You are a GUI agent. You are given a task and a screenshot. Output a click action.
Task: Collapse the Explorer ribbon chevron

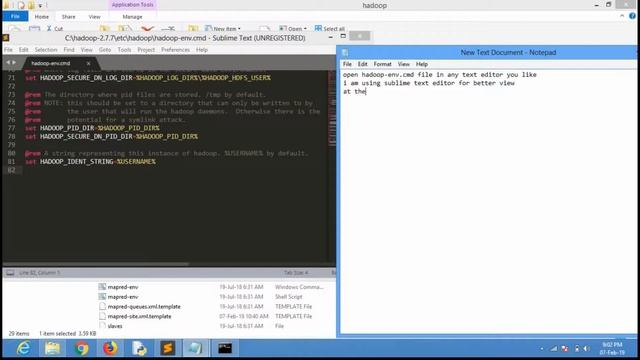(x=622, y=16)
